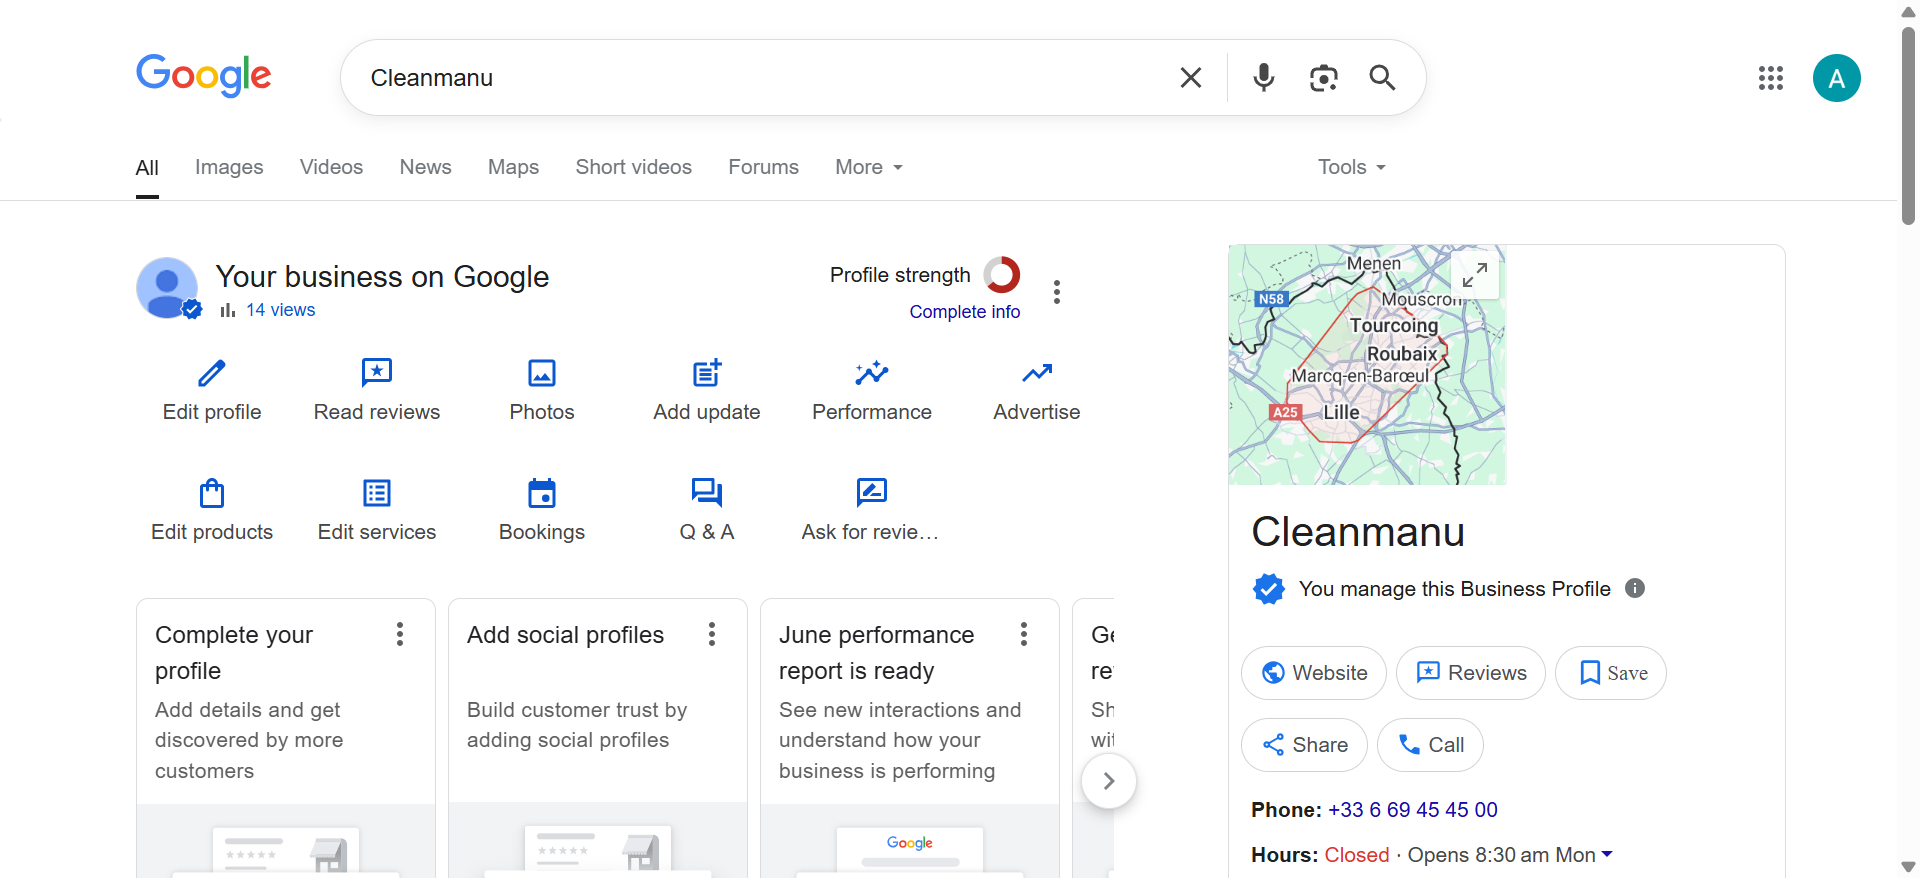
Task: Click the Profile strength progress ring
Action: click(x=1002, y=275)
